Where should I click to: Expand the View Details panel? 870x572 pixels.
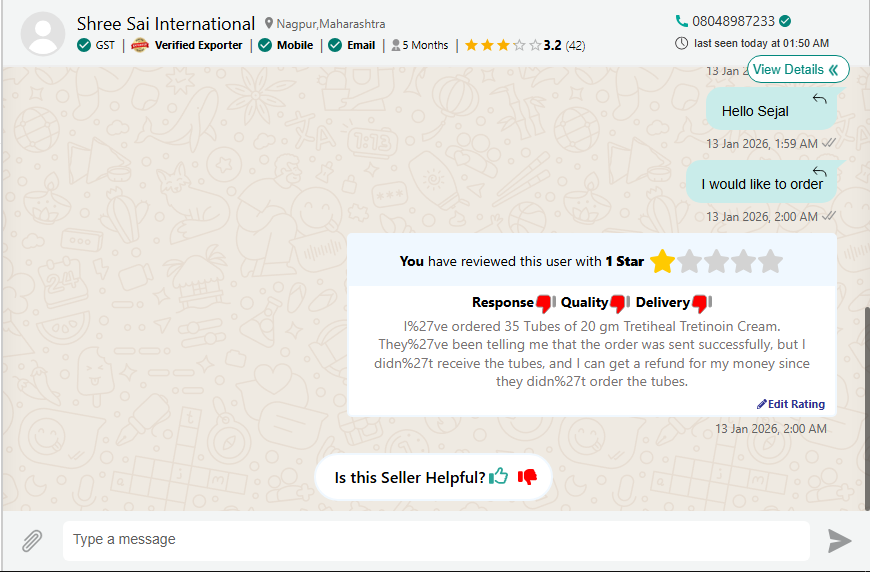pos(797,69)
